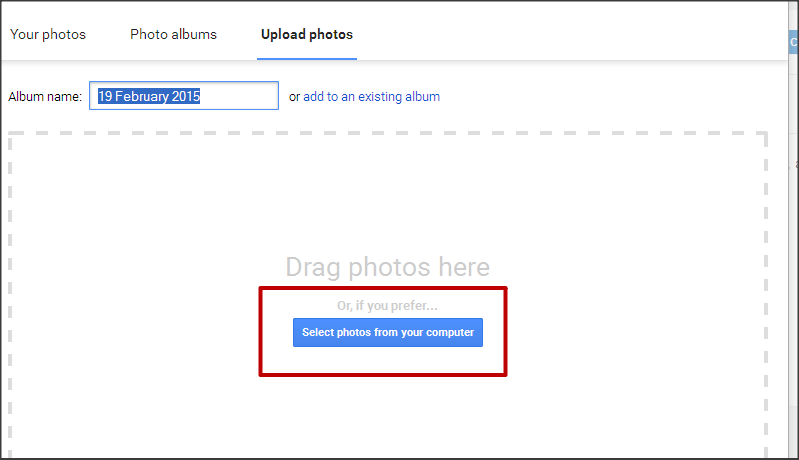Click Select photos from your computer button
This screenshot has height=460, width=799.
tap(388, 333)
